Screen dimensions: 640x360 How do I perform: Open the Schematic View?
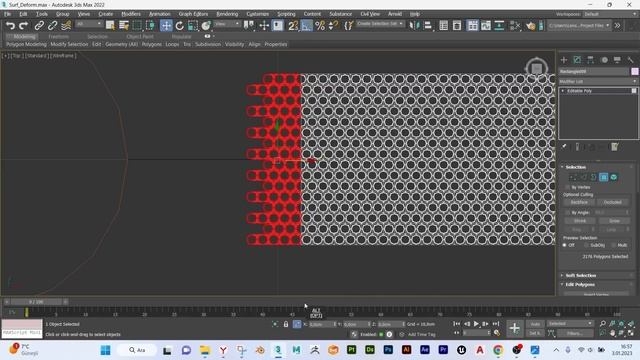tap(499, 26)
